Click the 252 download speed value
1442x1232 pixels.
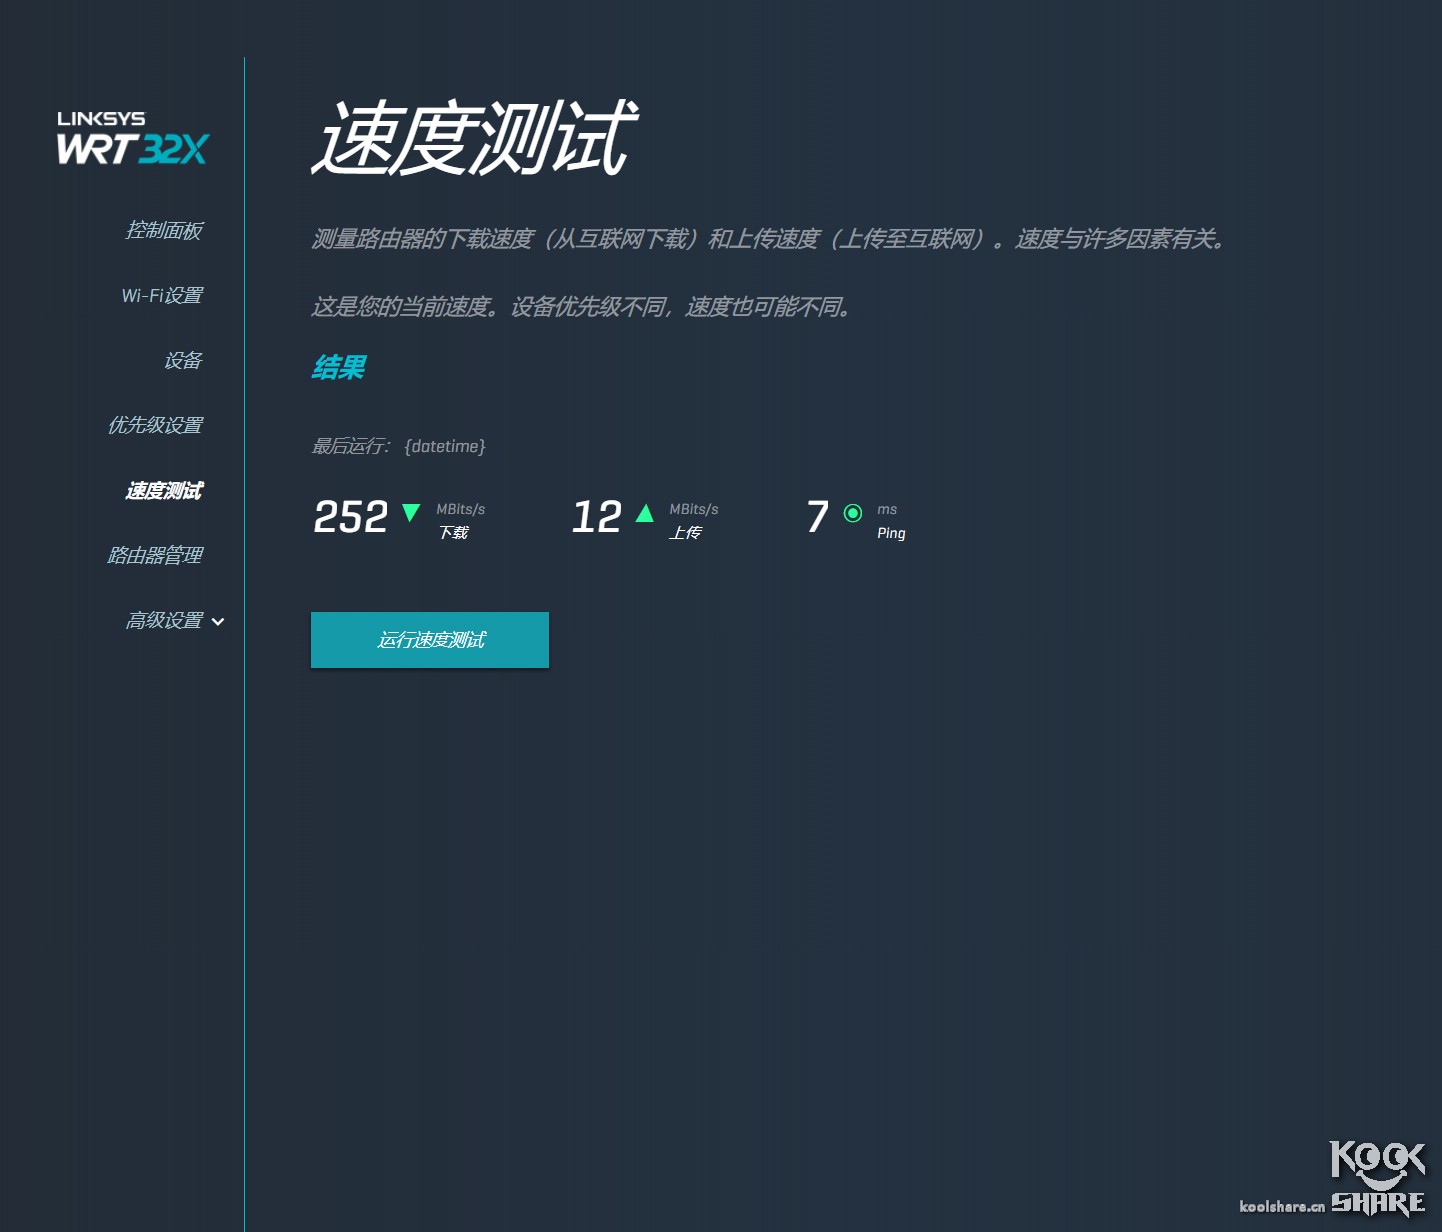[350, 516]
